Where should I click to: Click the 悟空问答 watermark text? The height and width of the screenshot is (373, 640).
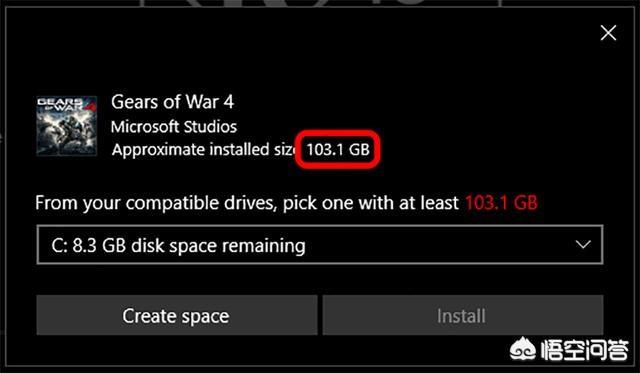click(585, 351)
